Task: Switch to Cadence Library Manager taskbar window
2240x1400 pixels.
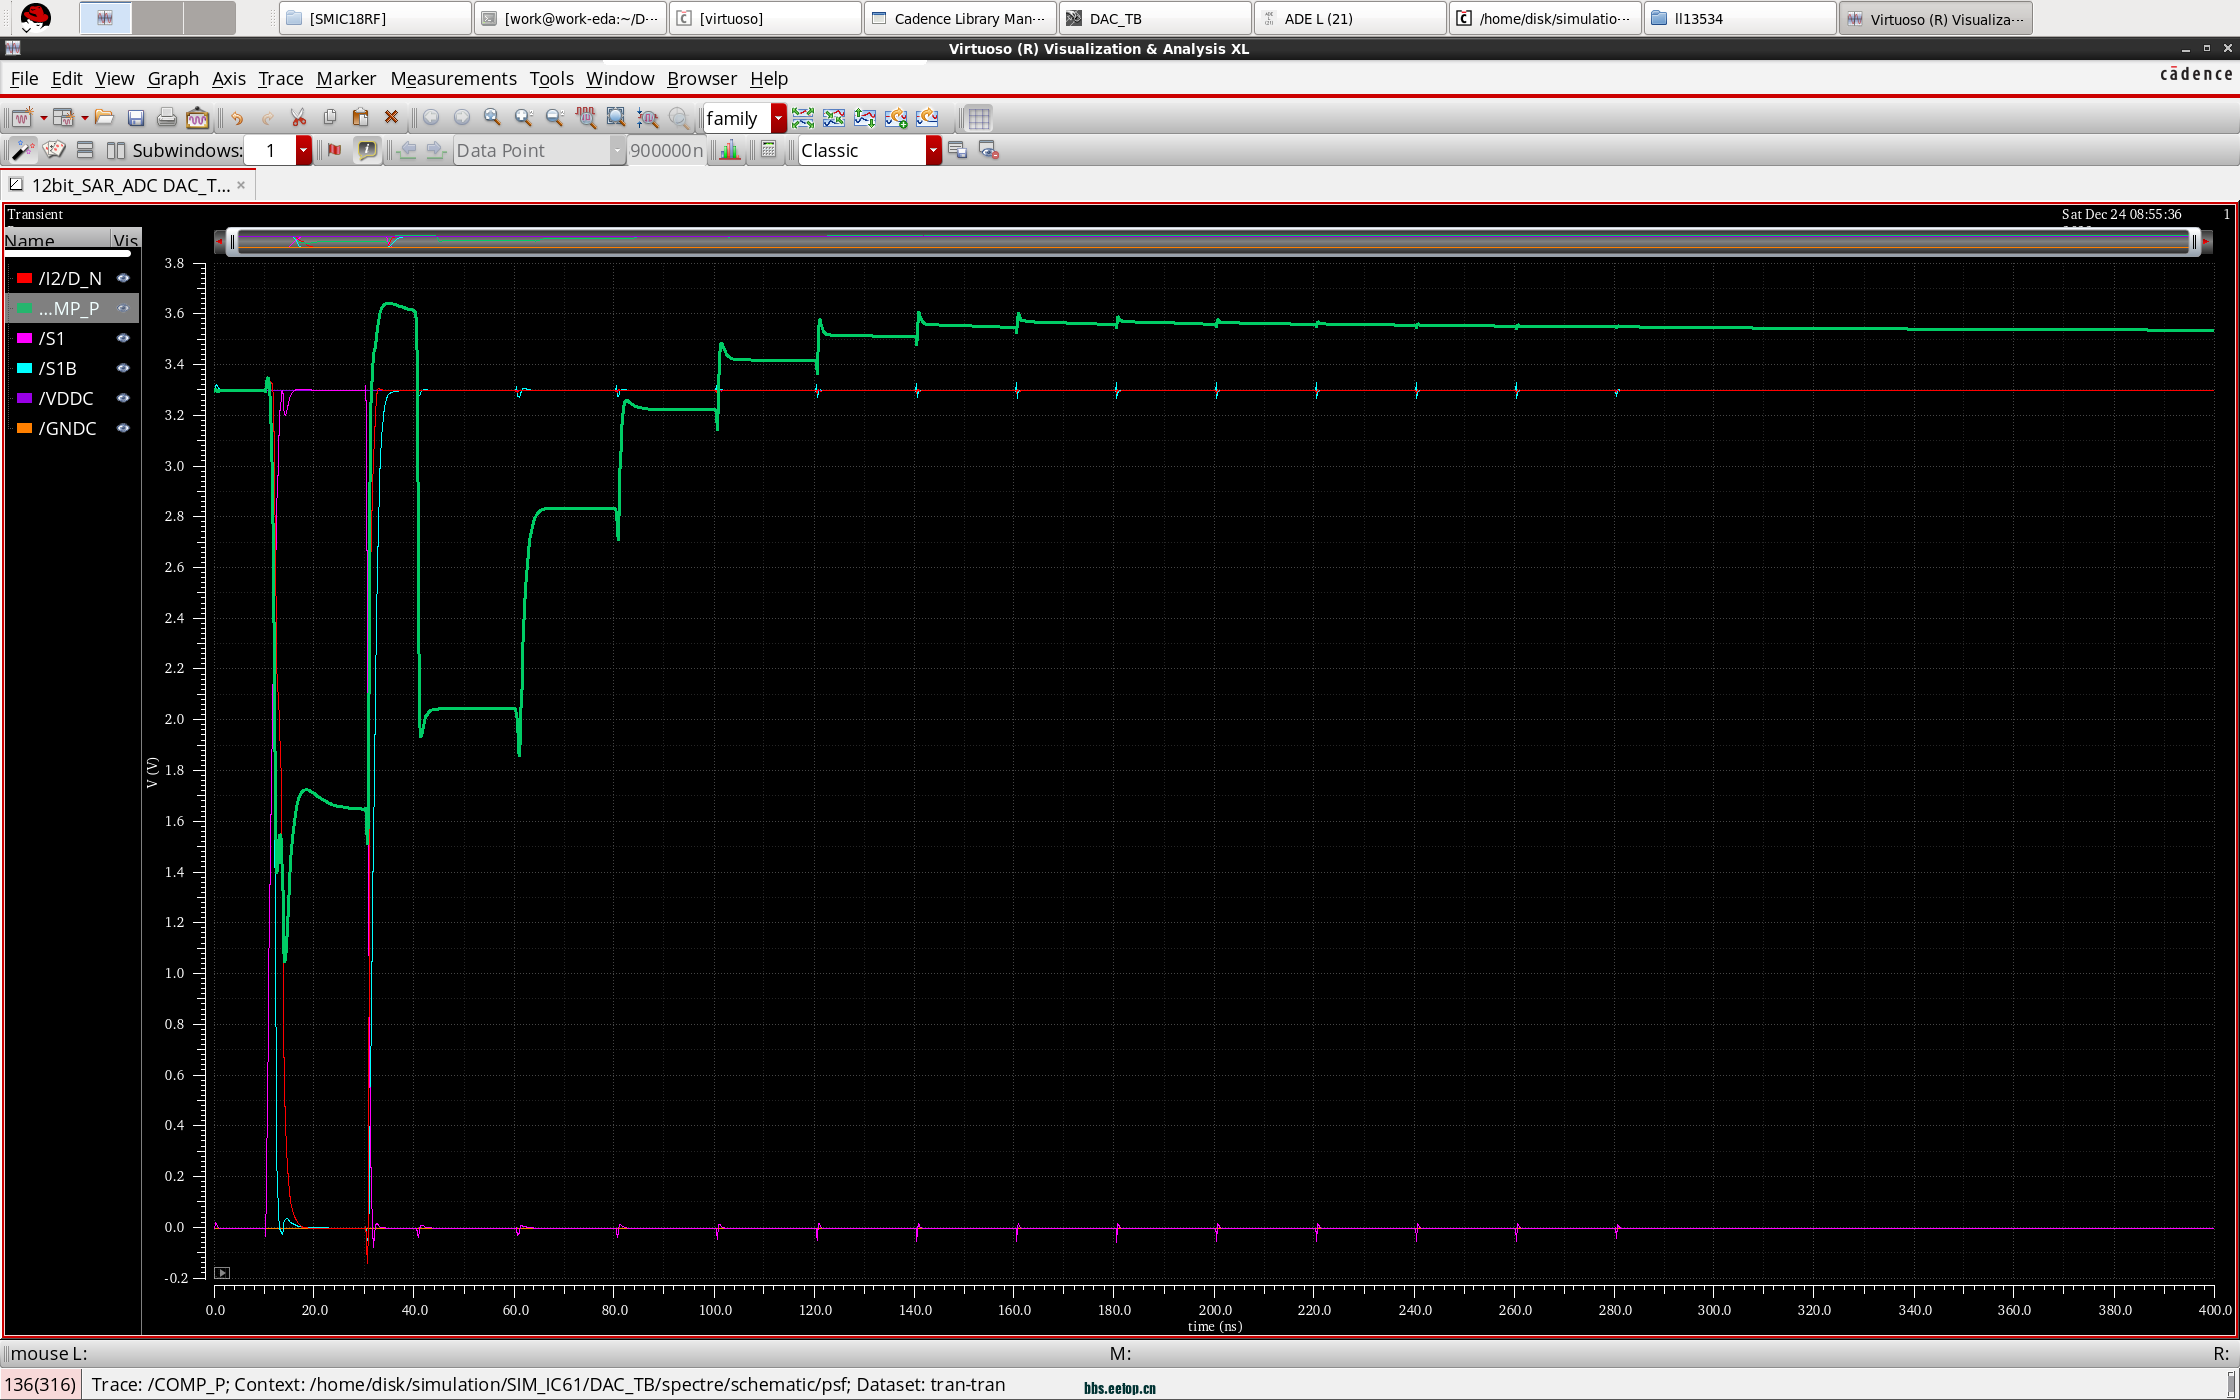Action: (x=960, y=18)
